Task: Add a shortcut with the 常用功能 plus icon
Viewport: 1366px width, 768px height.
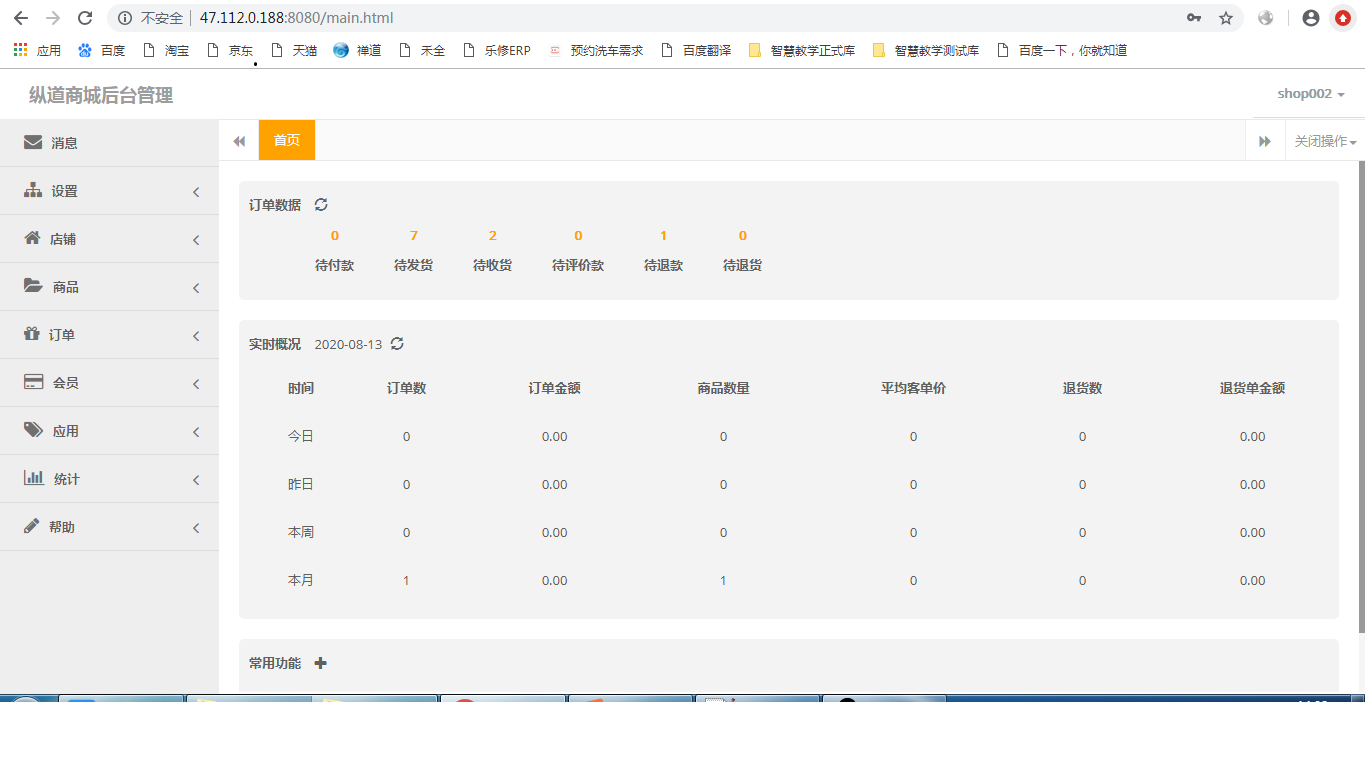Action: 320,663
